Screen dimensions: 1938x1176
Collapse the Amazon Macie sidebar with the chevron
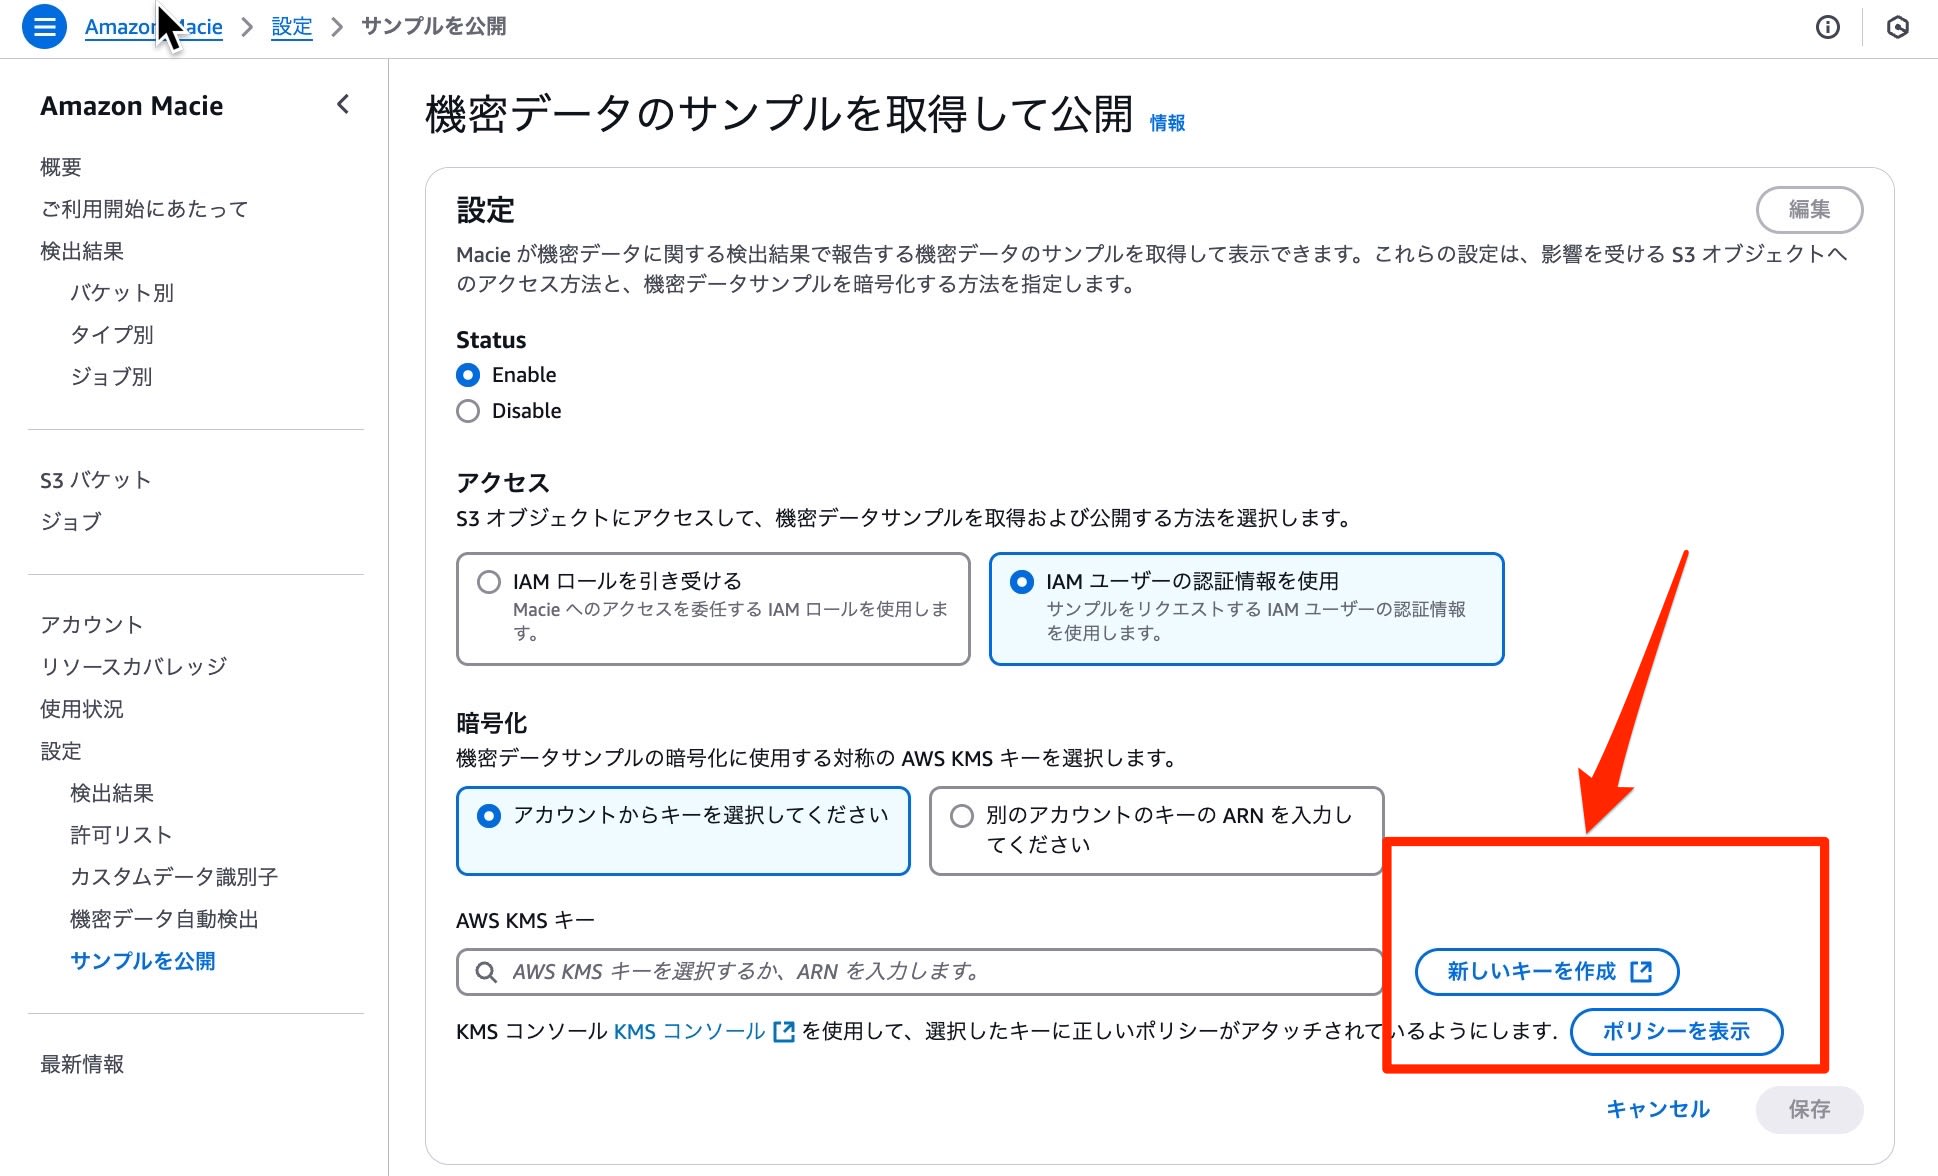click(343, 104)
